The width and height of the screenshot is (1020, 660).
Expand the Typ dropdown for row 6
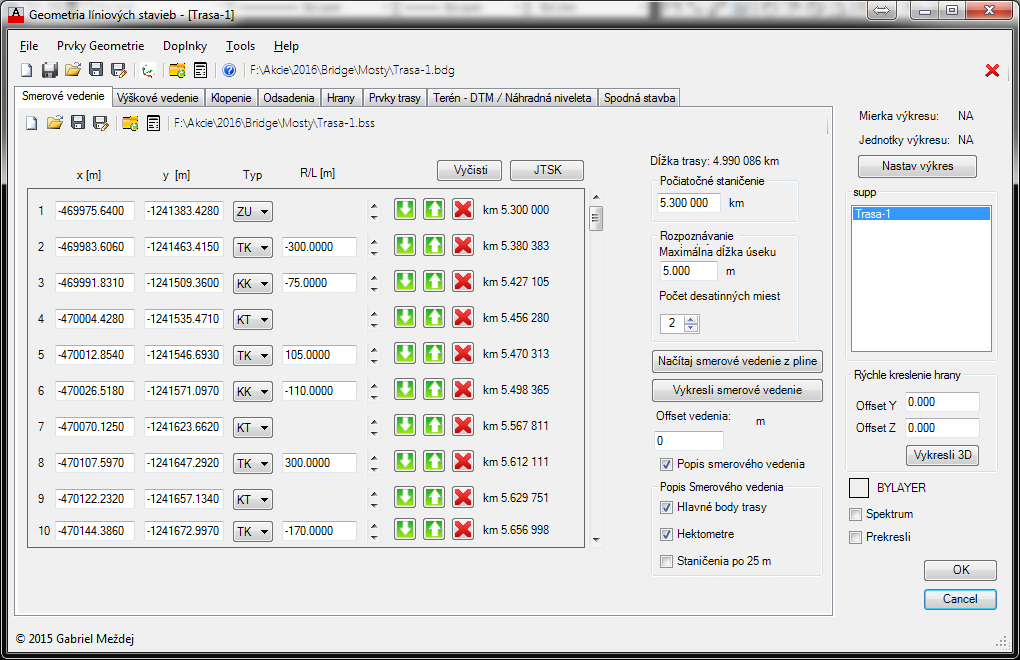253,391
